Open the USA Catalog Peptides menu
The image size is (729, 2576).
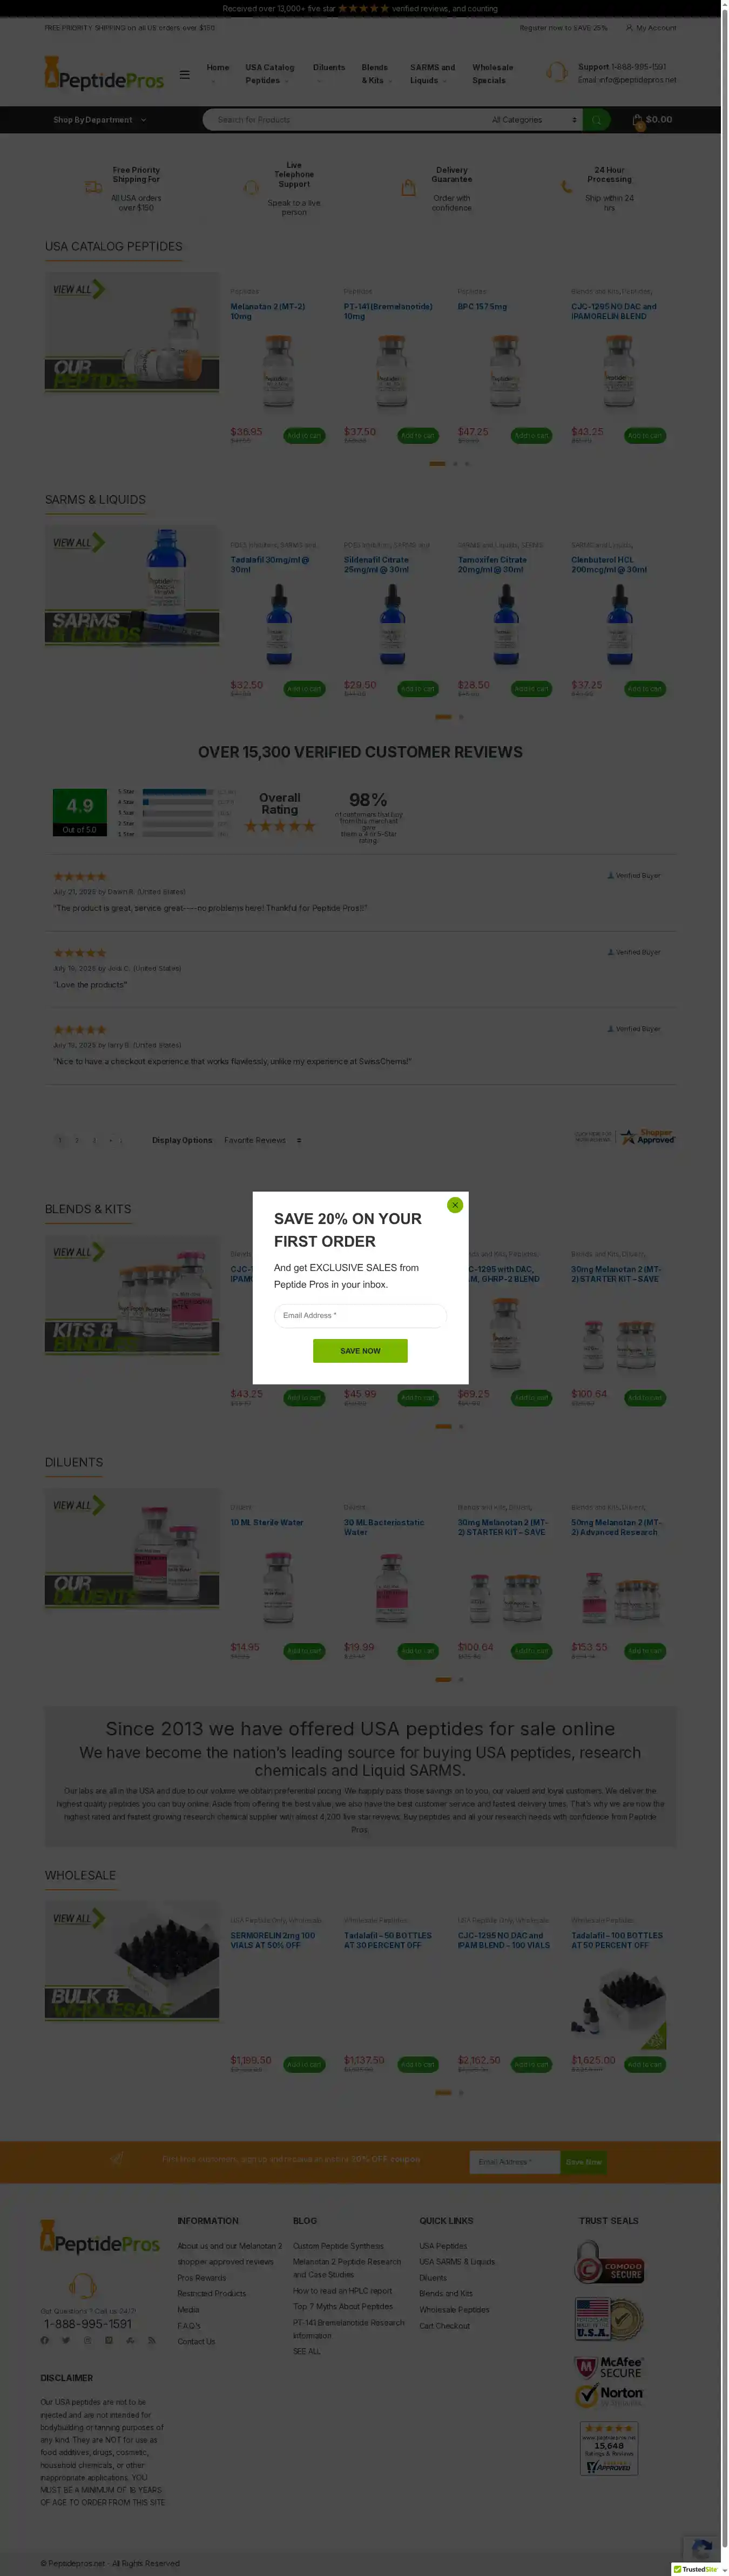tap(270, 74)
